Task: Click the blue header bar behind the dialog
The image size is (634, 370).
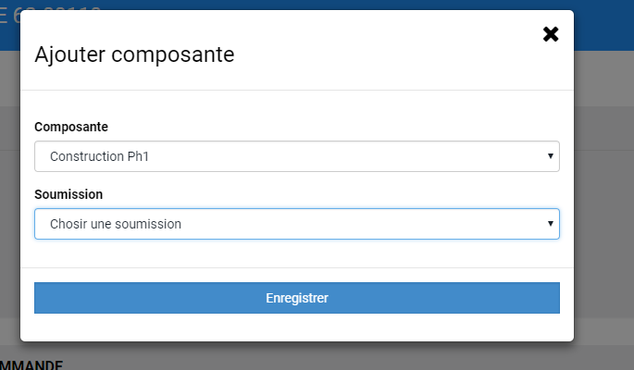Action: [604, 25]
